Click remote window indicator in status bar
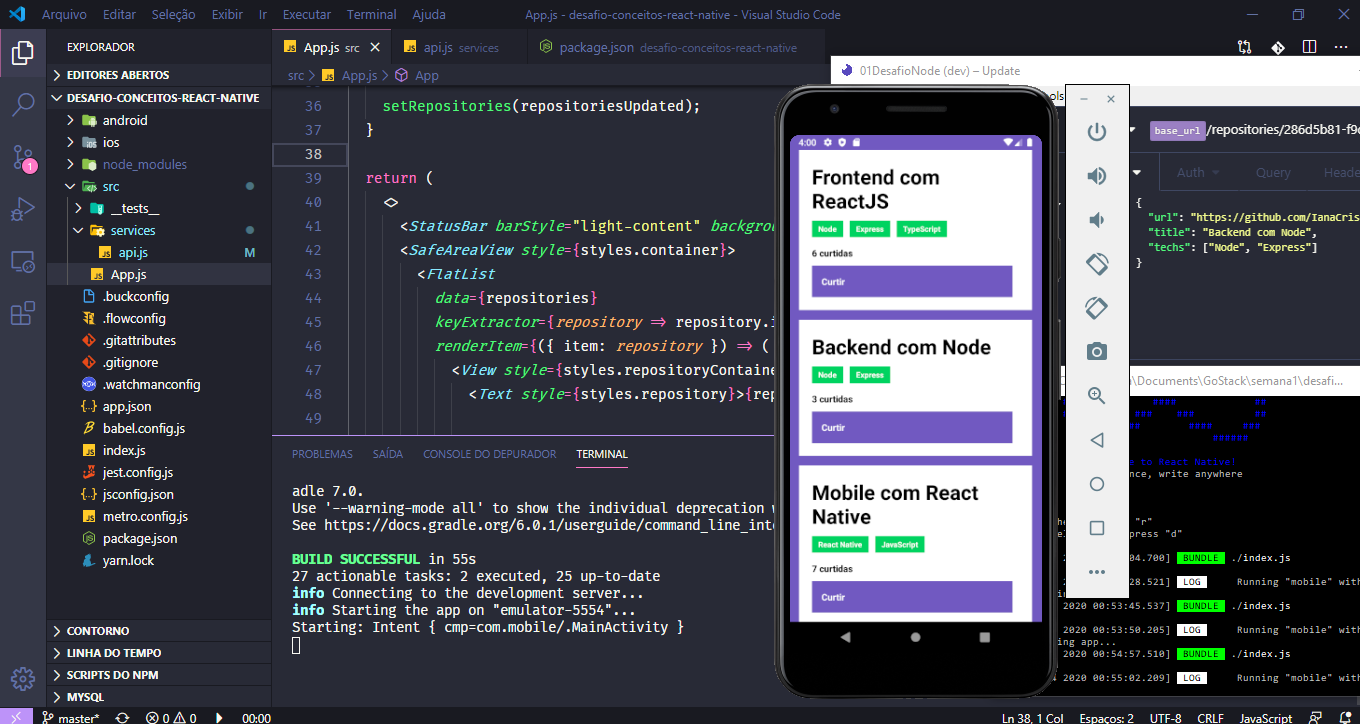Image resolution: width=1360 pixels, height=724 pixels. (x=16, y=718)
